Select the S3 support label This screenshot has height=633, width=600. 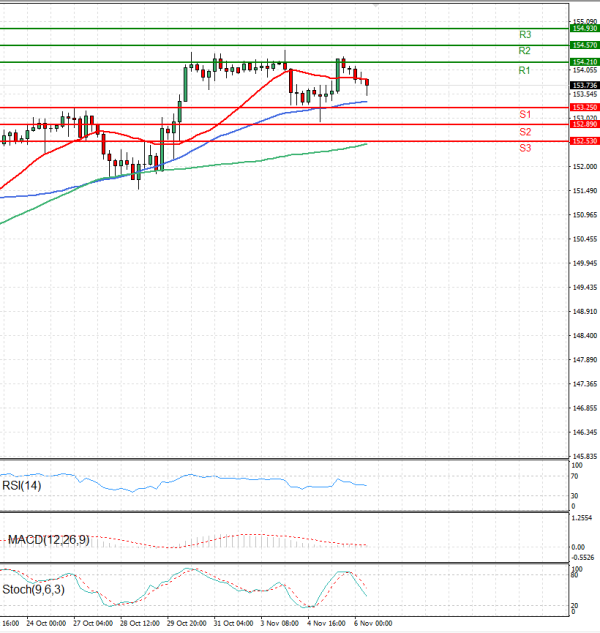[524, 148]
